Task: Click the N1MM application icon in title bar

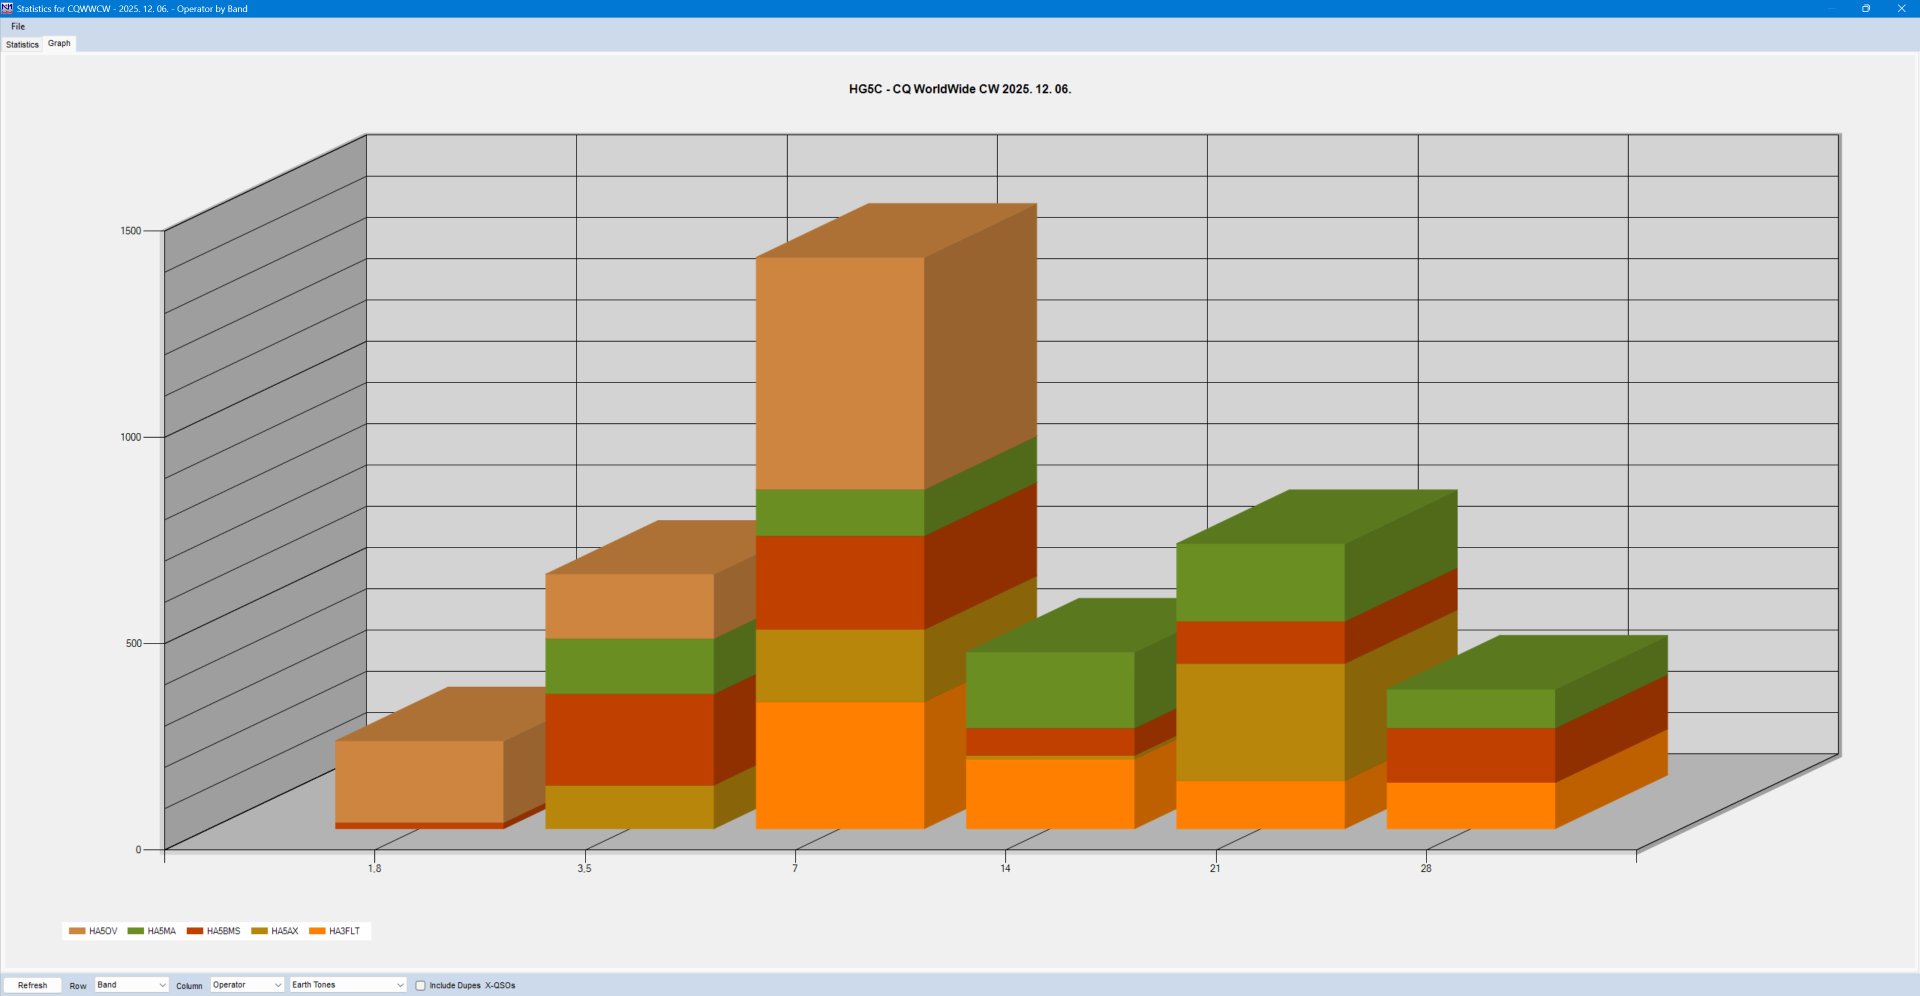Action: pos(7,8)
